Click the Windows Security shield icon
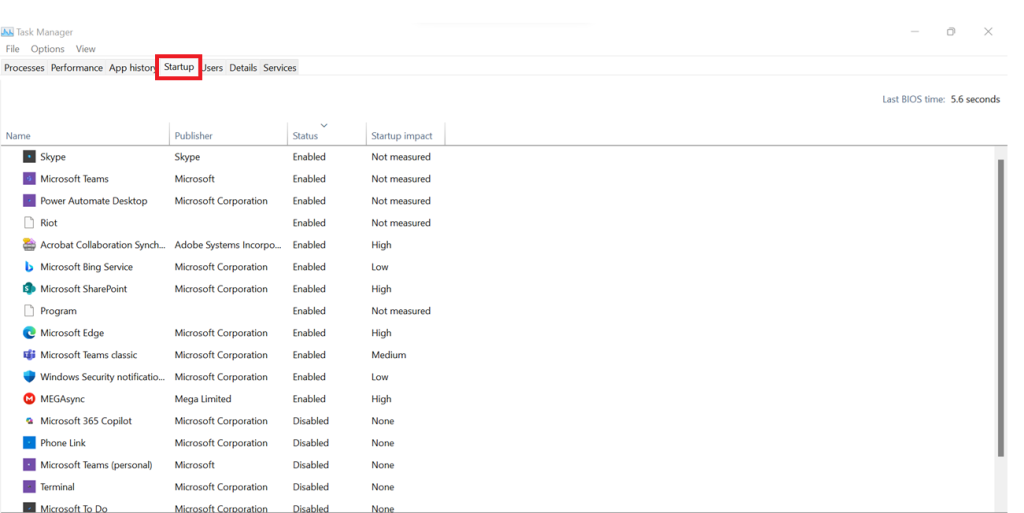 [x=29, y=377]
